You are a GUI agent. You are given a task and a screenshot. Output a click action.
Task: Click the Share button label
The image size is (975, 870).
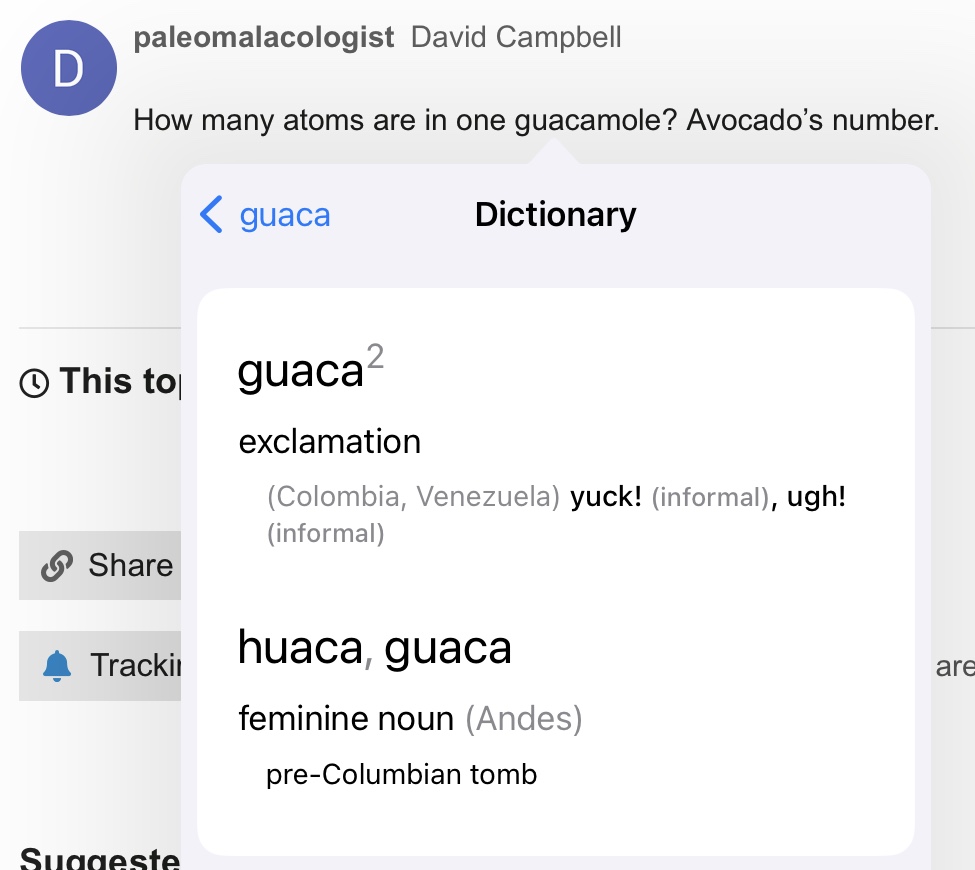[131, 565]
